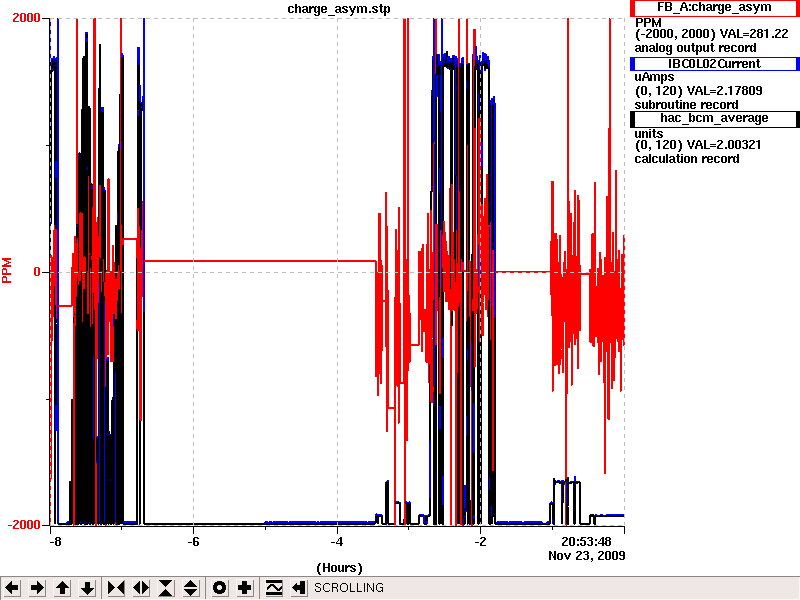Viewport: 800px width, 600px height.
Task: Click the red PPM y-axis label
Action: click(7, 270)
